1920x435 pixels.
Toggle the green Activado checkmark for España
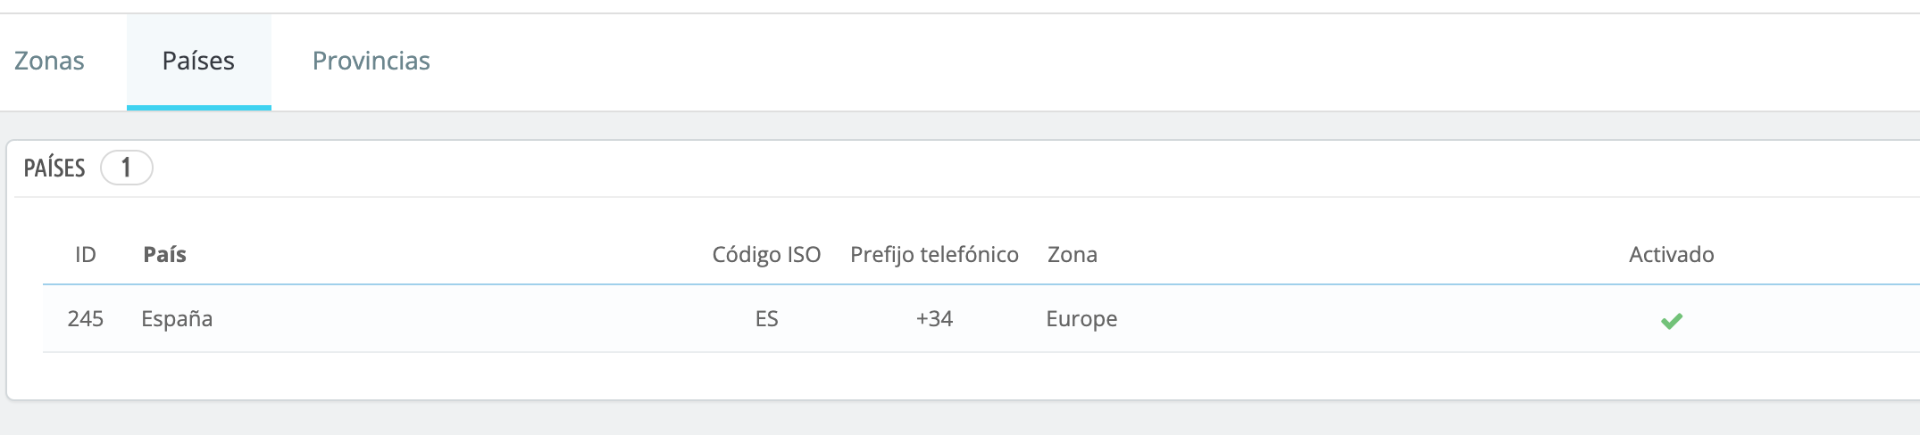(1671, 320)
